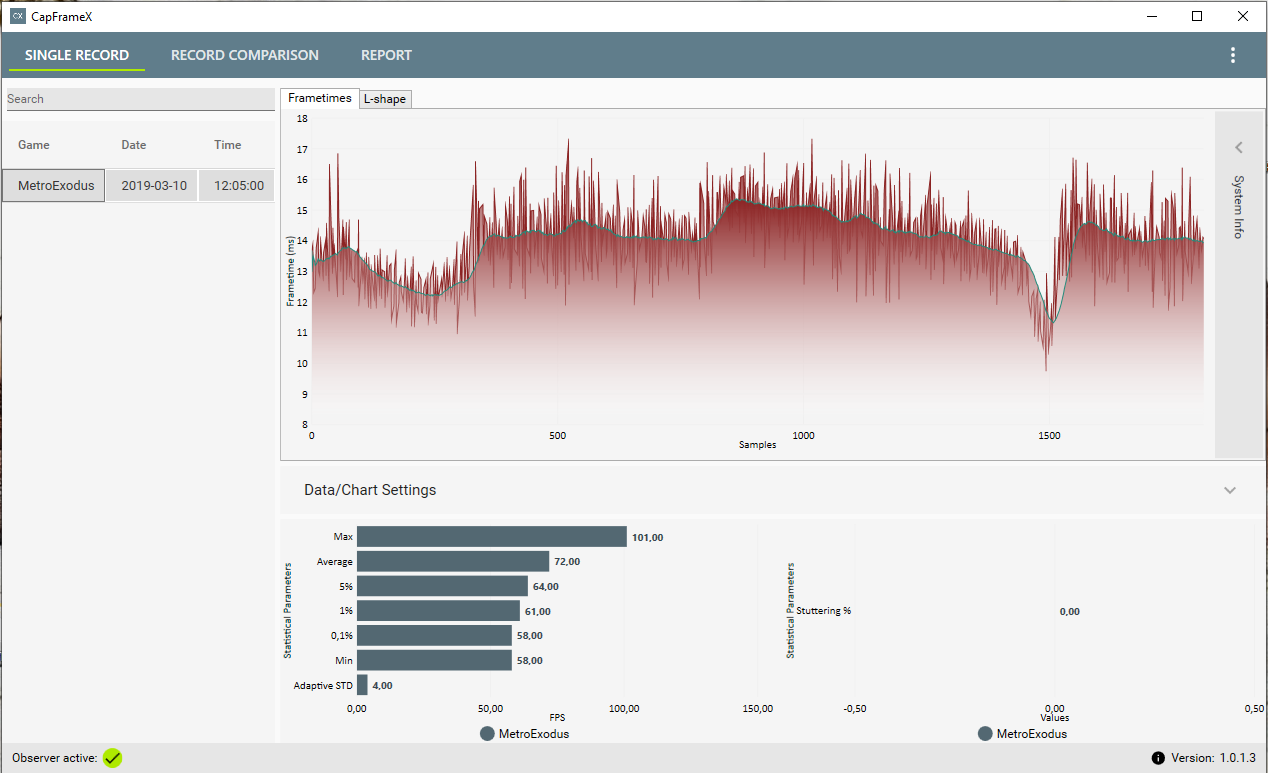Toggle MetroExodus legend dot in stuttering chart

(985, 734)
